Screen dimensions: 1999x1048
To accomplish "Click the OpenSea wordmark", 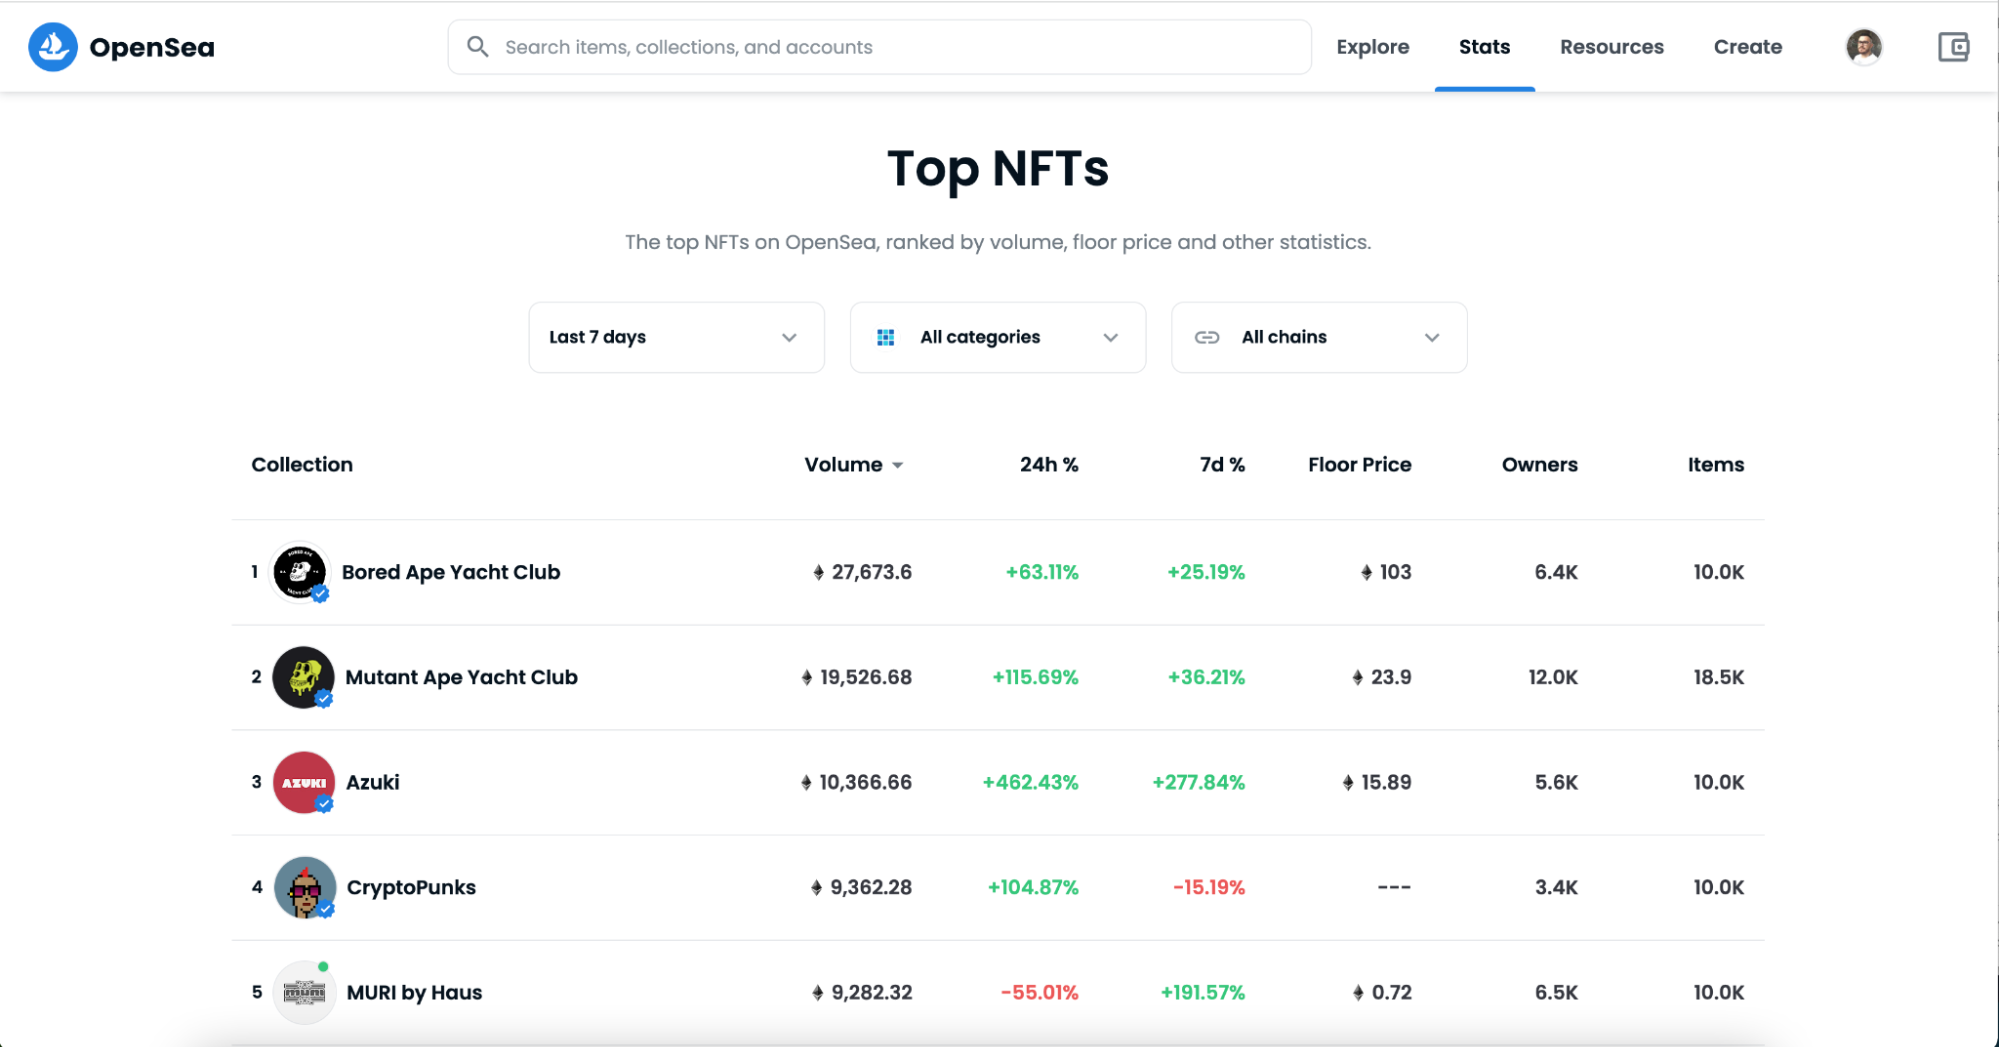I will [152, 48].
